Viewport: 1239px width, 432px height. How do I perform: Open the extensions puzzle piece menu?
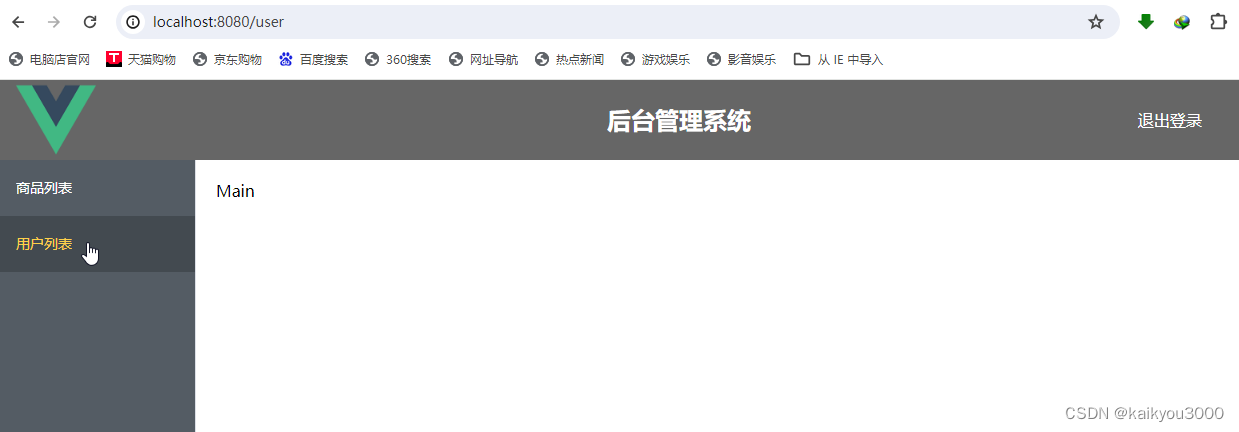click(x=1218, y=22)
